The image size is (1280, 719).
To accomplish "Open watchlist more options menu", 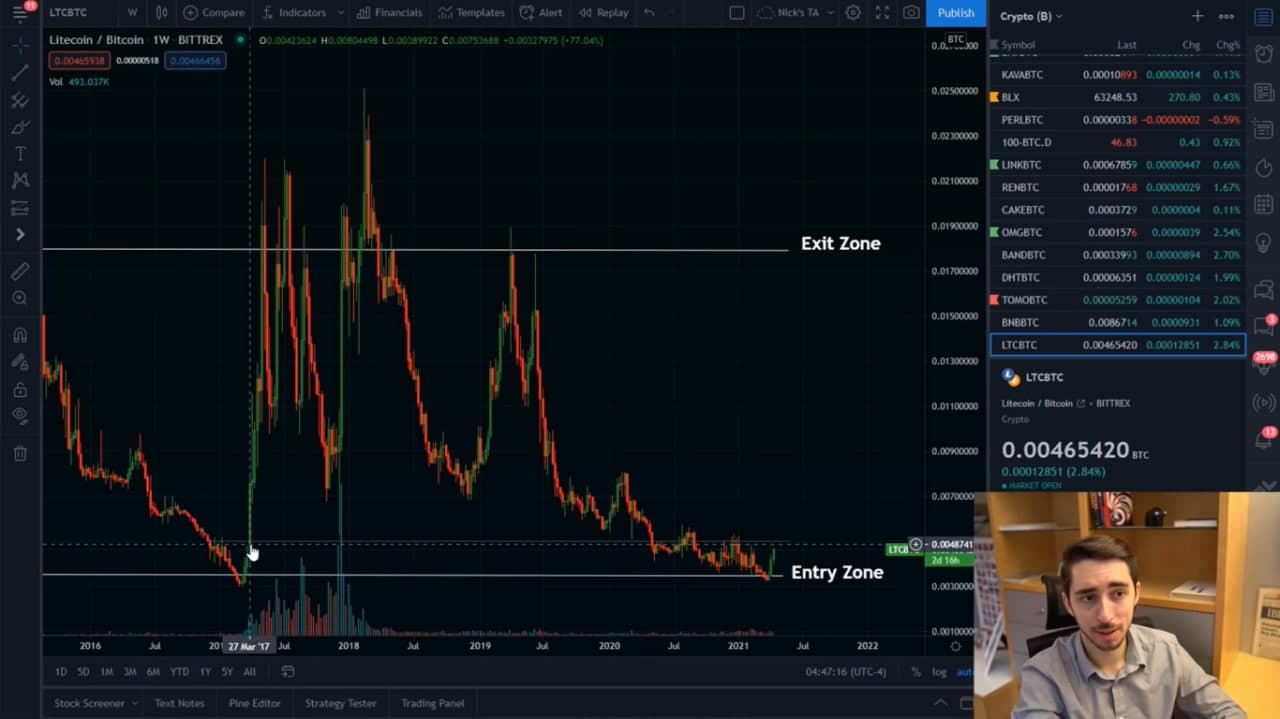I will [x=1226, y=16].
